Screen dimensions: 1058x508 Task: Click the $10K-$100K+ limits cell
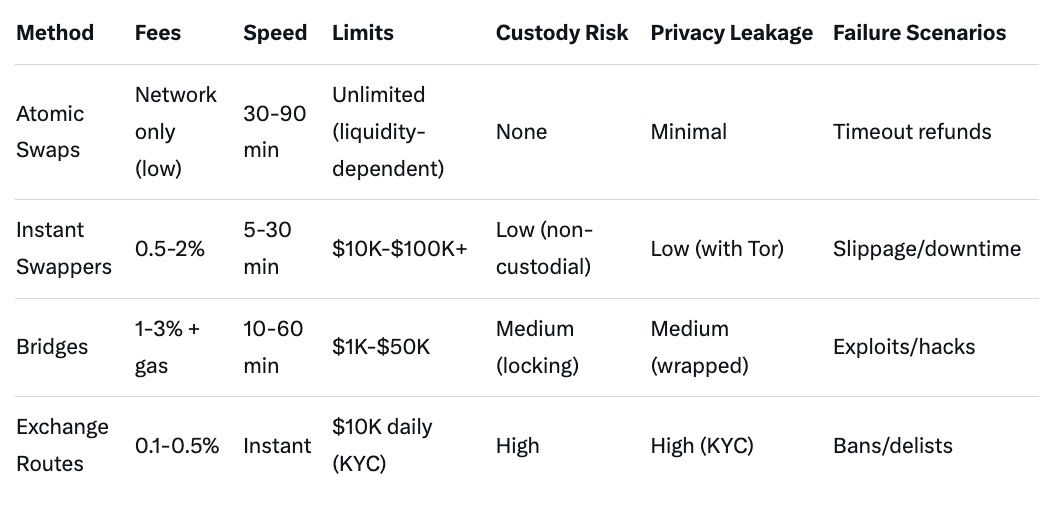(x=400, y=248)
